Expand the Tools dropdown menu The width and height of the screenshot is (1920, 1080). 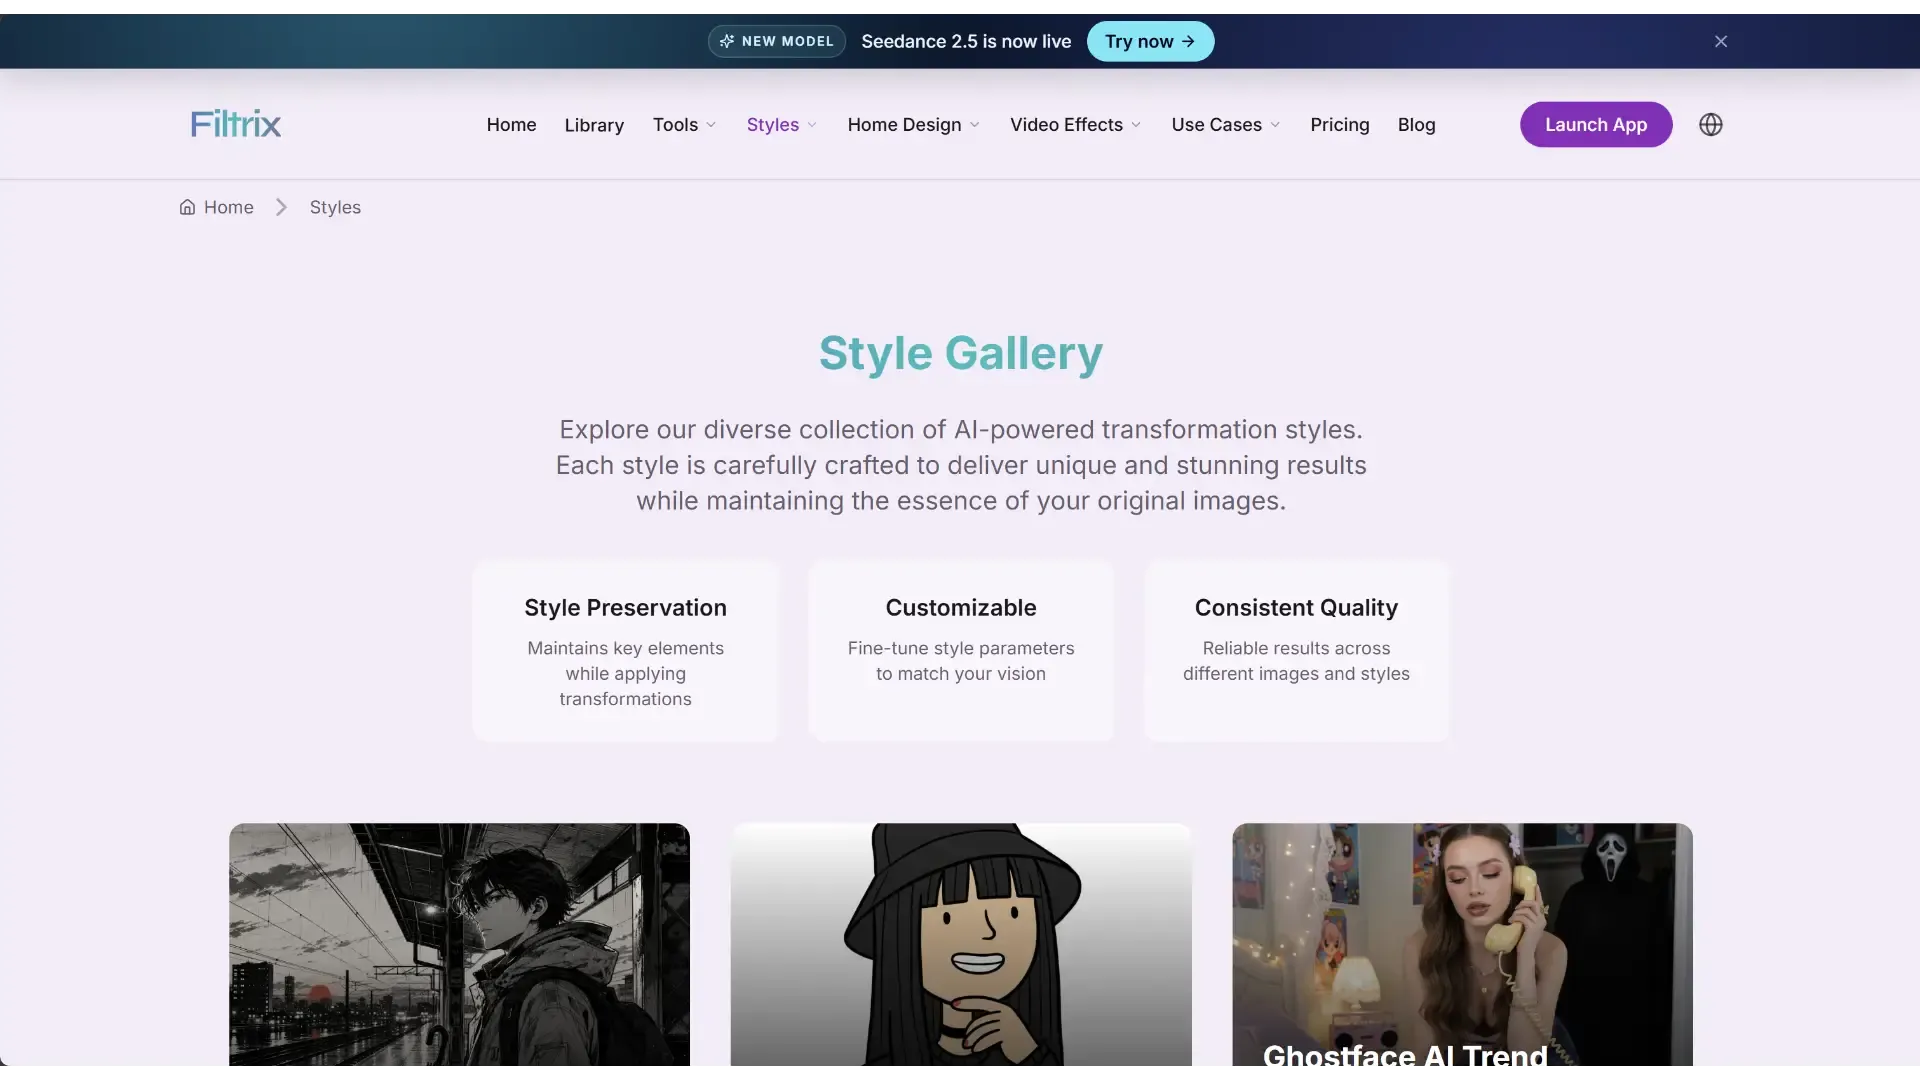685,125
